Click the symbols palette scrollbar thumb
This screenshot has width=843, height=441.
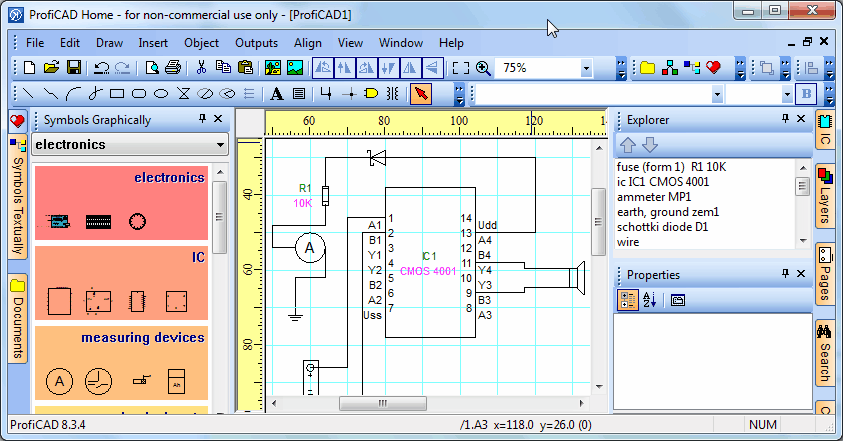(219, 217)
